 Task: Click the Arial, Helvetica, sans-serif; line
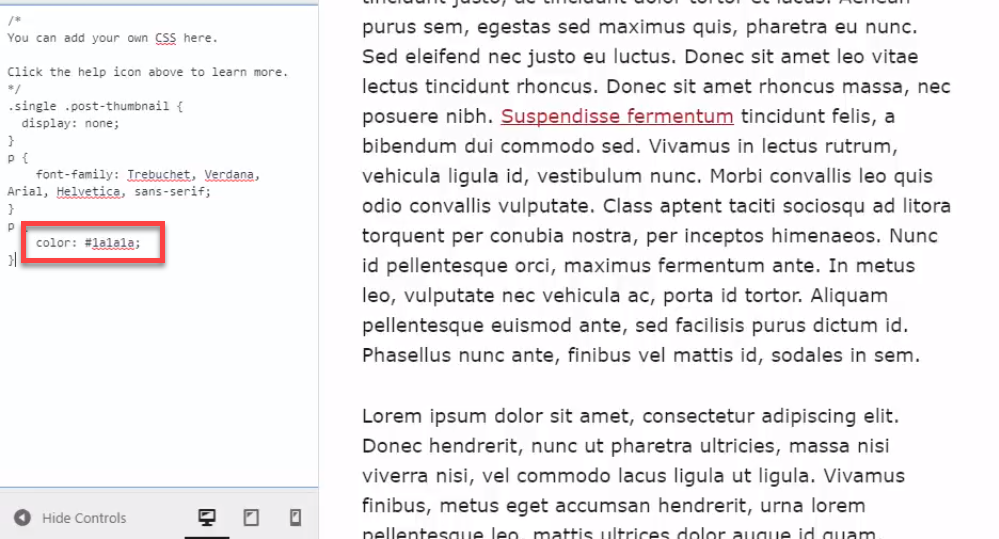(109, 192)
